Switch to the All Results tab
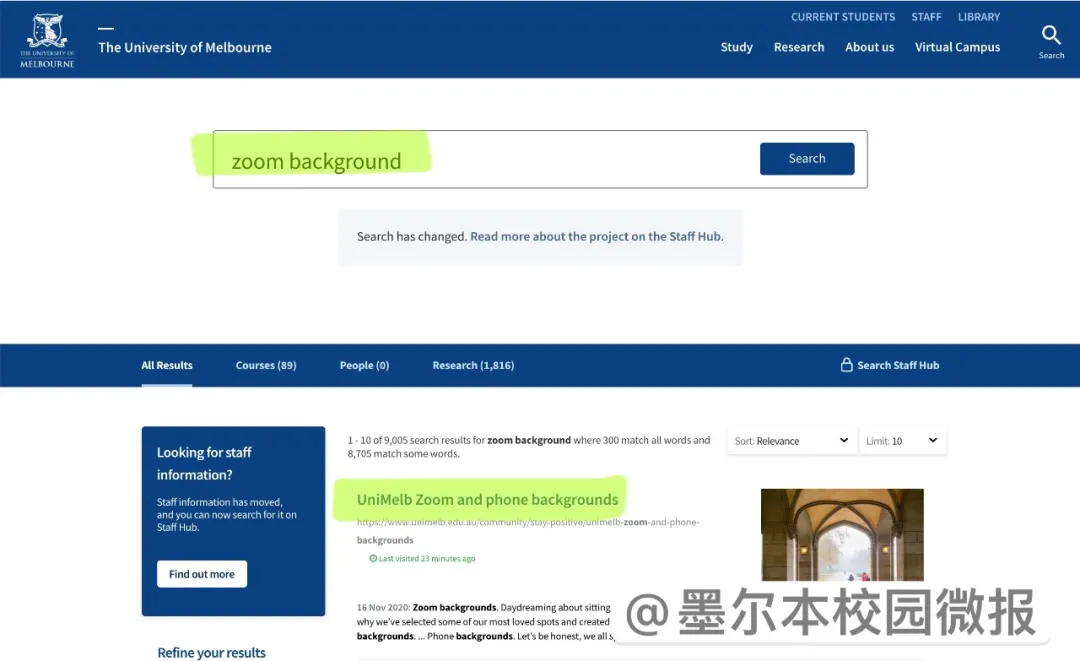The image size is (1080, 661). click(x=167, y=366)
